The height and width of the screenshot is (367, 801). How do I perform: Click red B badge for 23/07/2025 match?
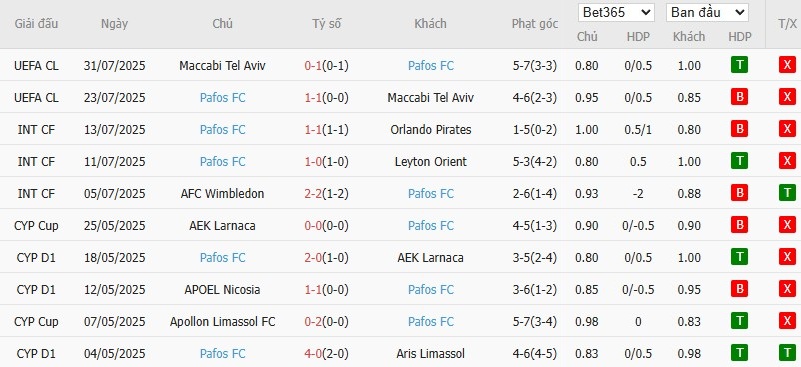739,97
